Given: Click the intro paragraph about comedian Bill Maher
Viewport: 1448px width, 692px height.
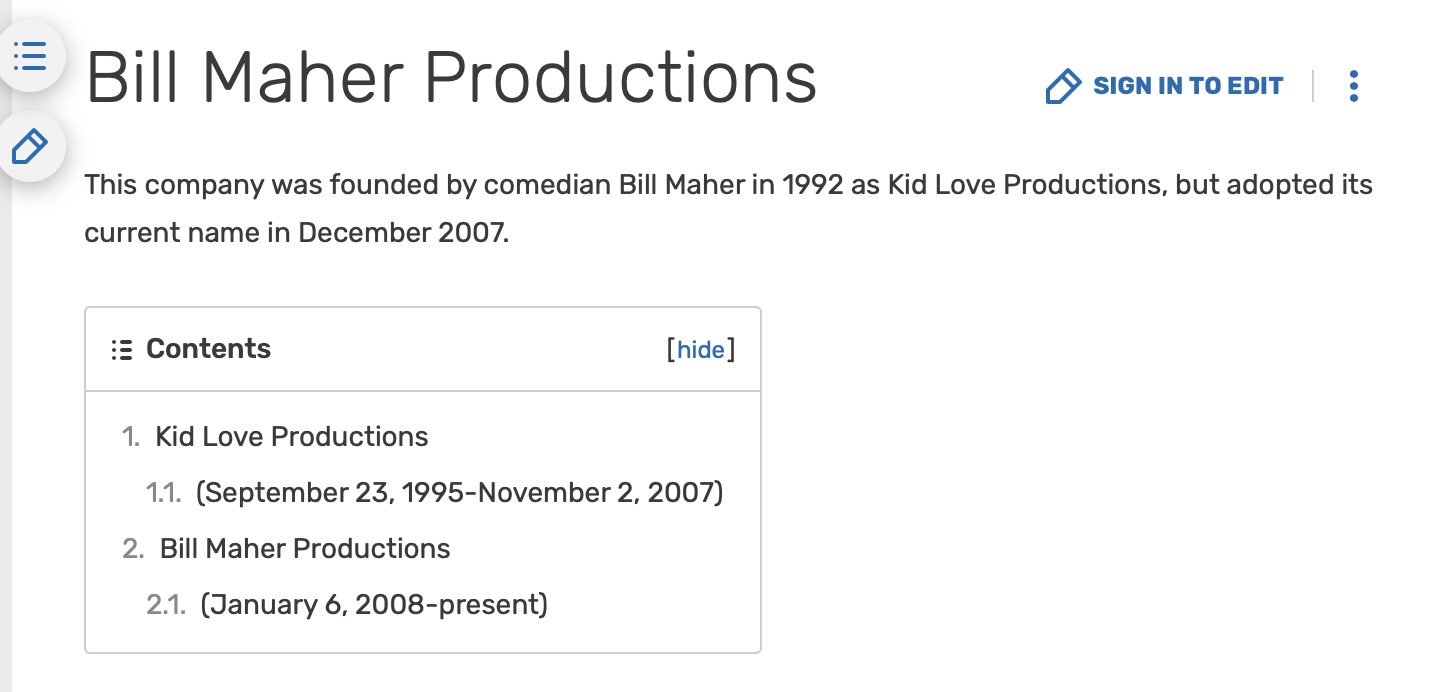Looking at the screenshot, I should (x=728, y=209).
